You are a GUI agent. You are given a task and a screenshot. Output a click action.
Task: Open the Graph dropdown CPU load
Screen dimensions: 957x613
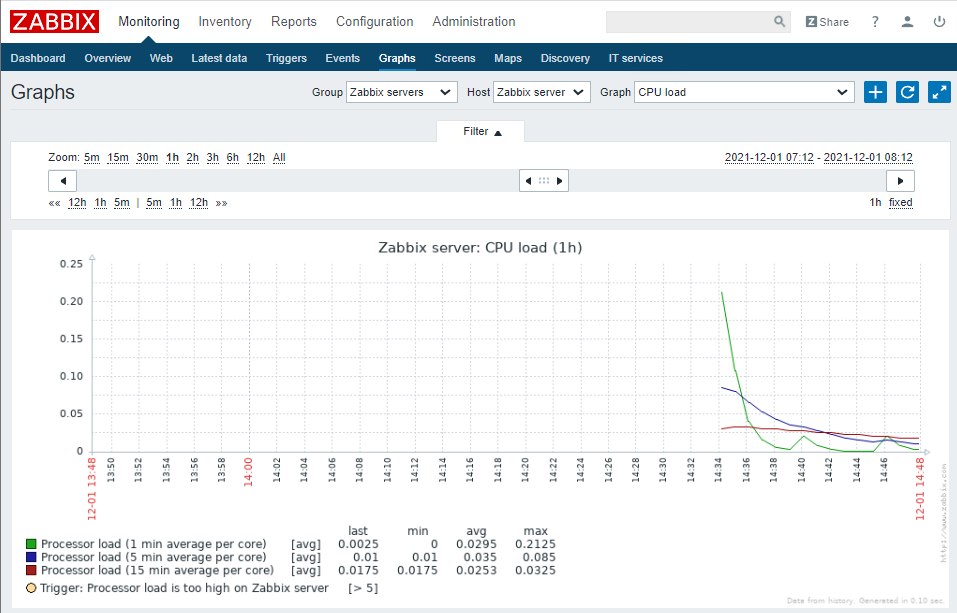[744, 92]
